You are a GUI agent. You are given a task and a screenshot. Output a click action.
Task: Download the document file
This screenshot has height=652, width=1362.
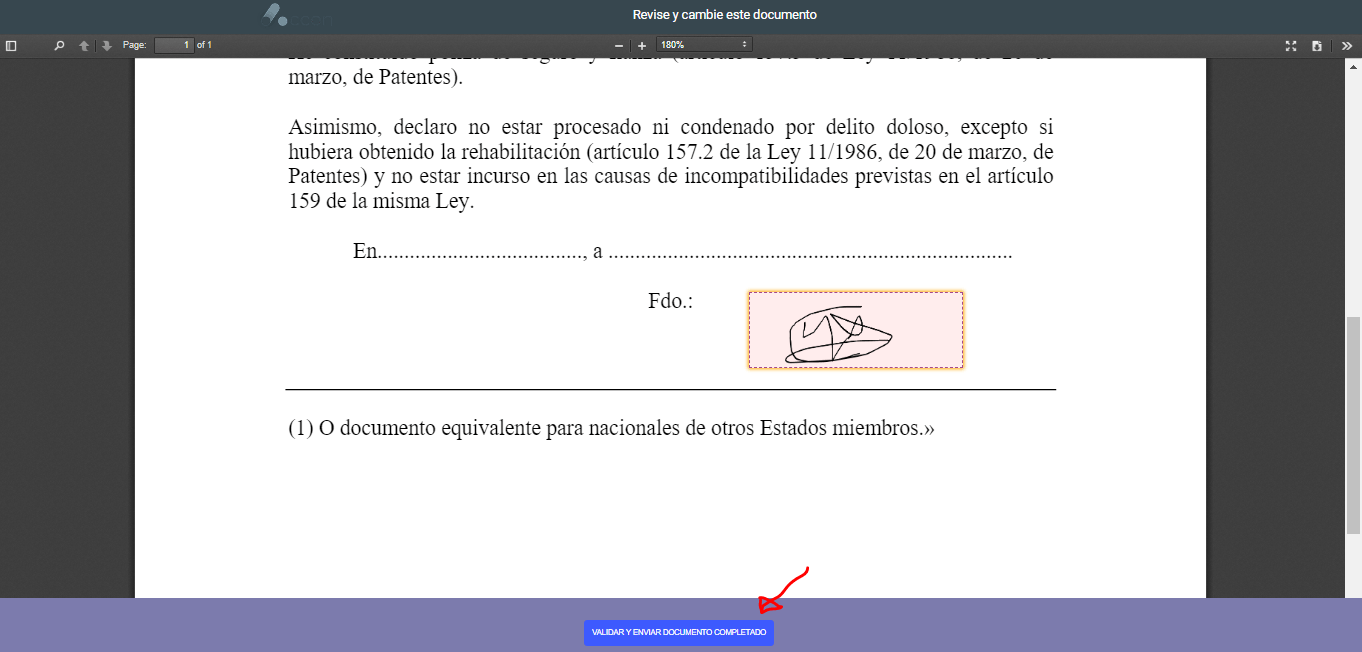[1317, 45]
